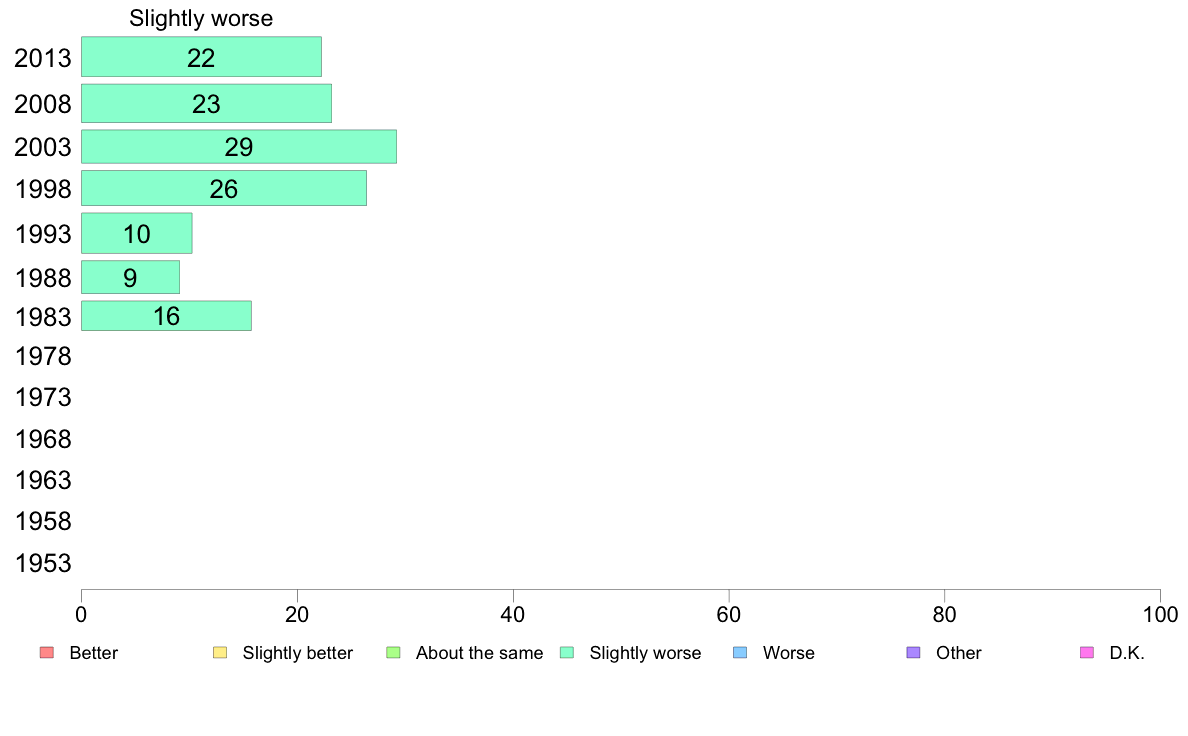
Task: Click the Slightly worse chart title
Action: 201,18
